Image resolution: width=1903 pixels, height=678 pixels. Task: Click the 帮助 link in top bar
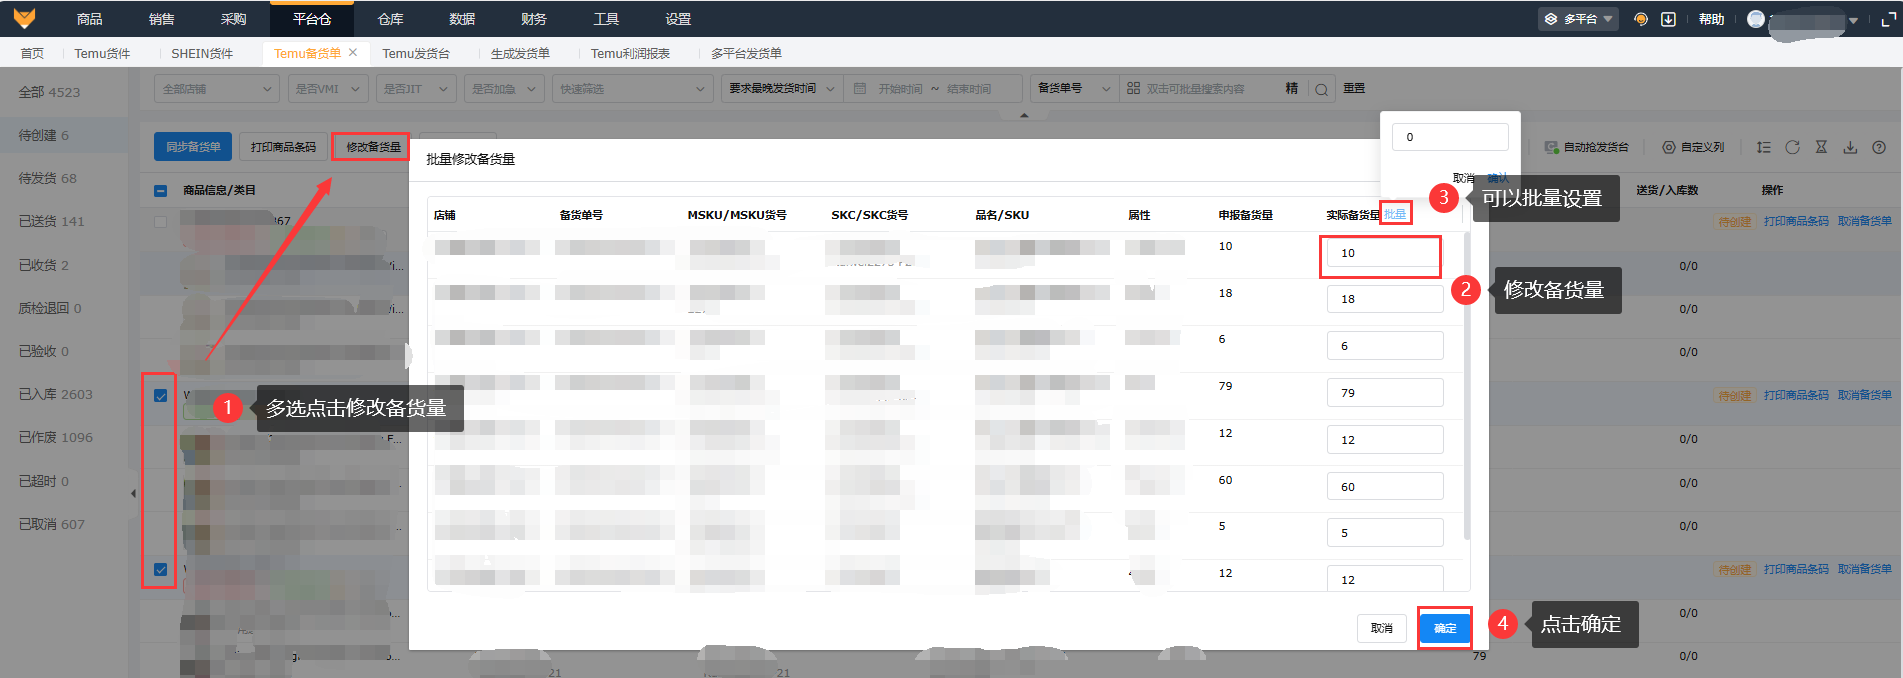1712,19
